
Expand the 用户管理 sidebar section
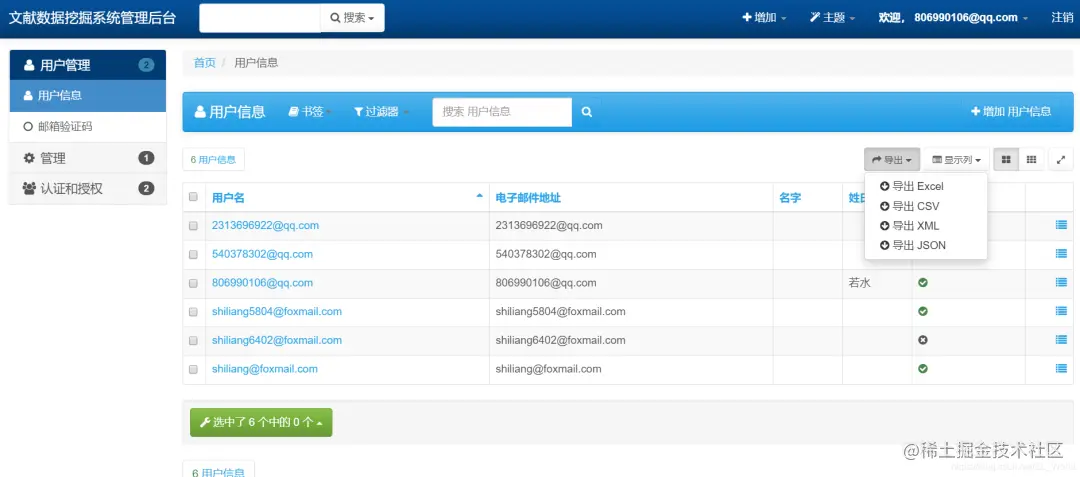point(87,65)
